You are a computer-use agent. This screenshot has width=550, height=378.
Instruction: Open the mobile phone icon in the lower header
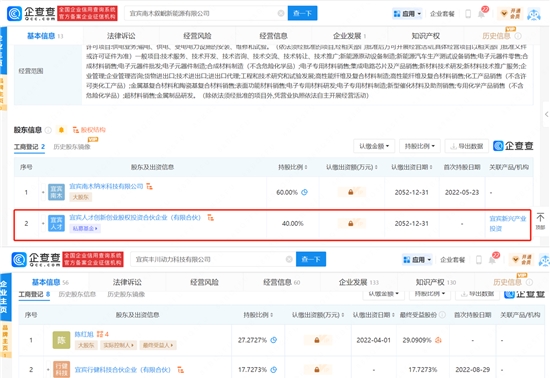[x=479, y=260]
